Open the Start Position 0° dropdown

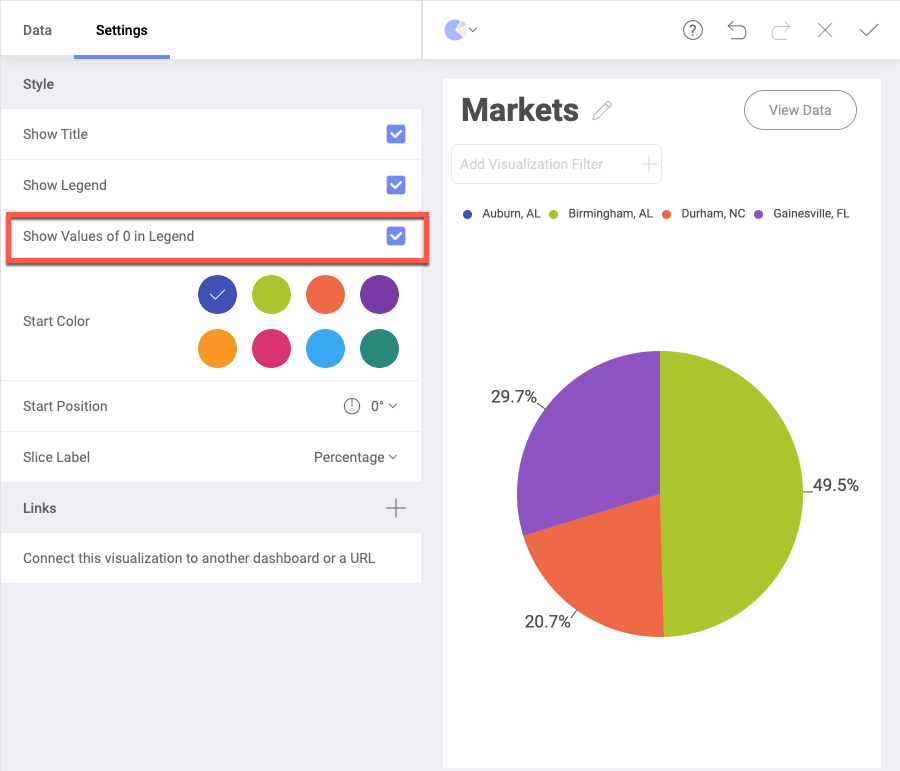(383, 406)
